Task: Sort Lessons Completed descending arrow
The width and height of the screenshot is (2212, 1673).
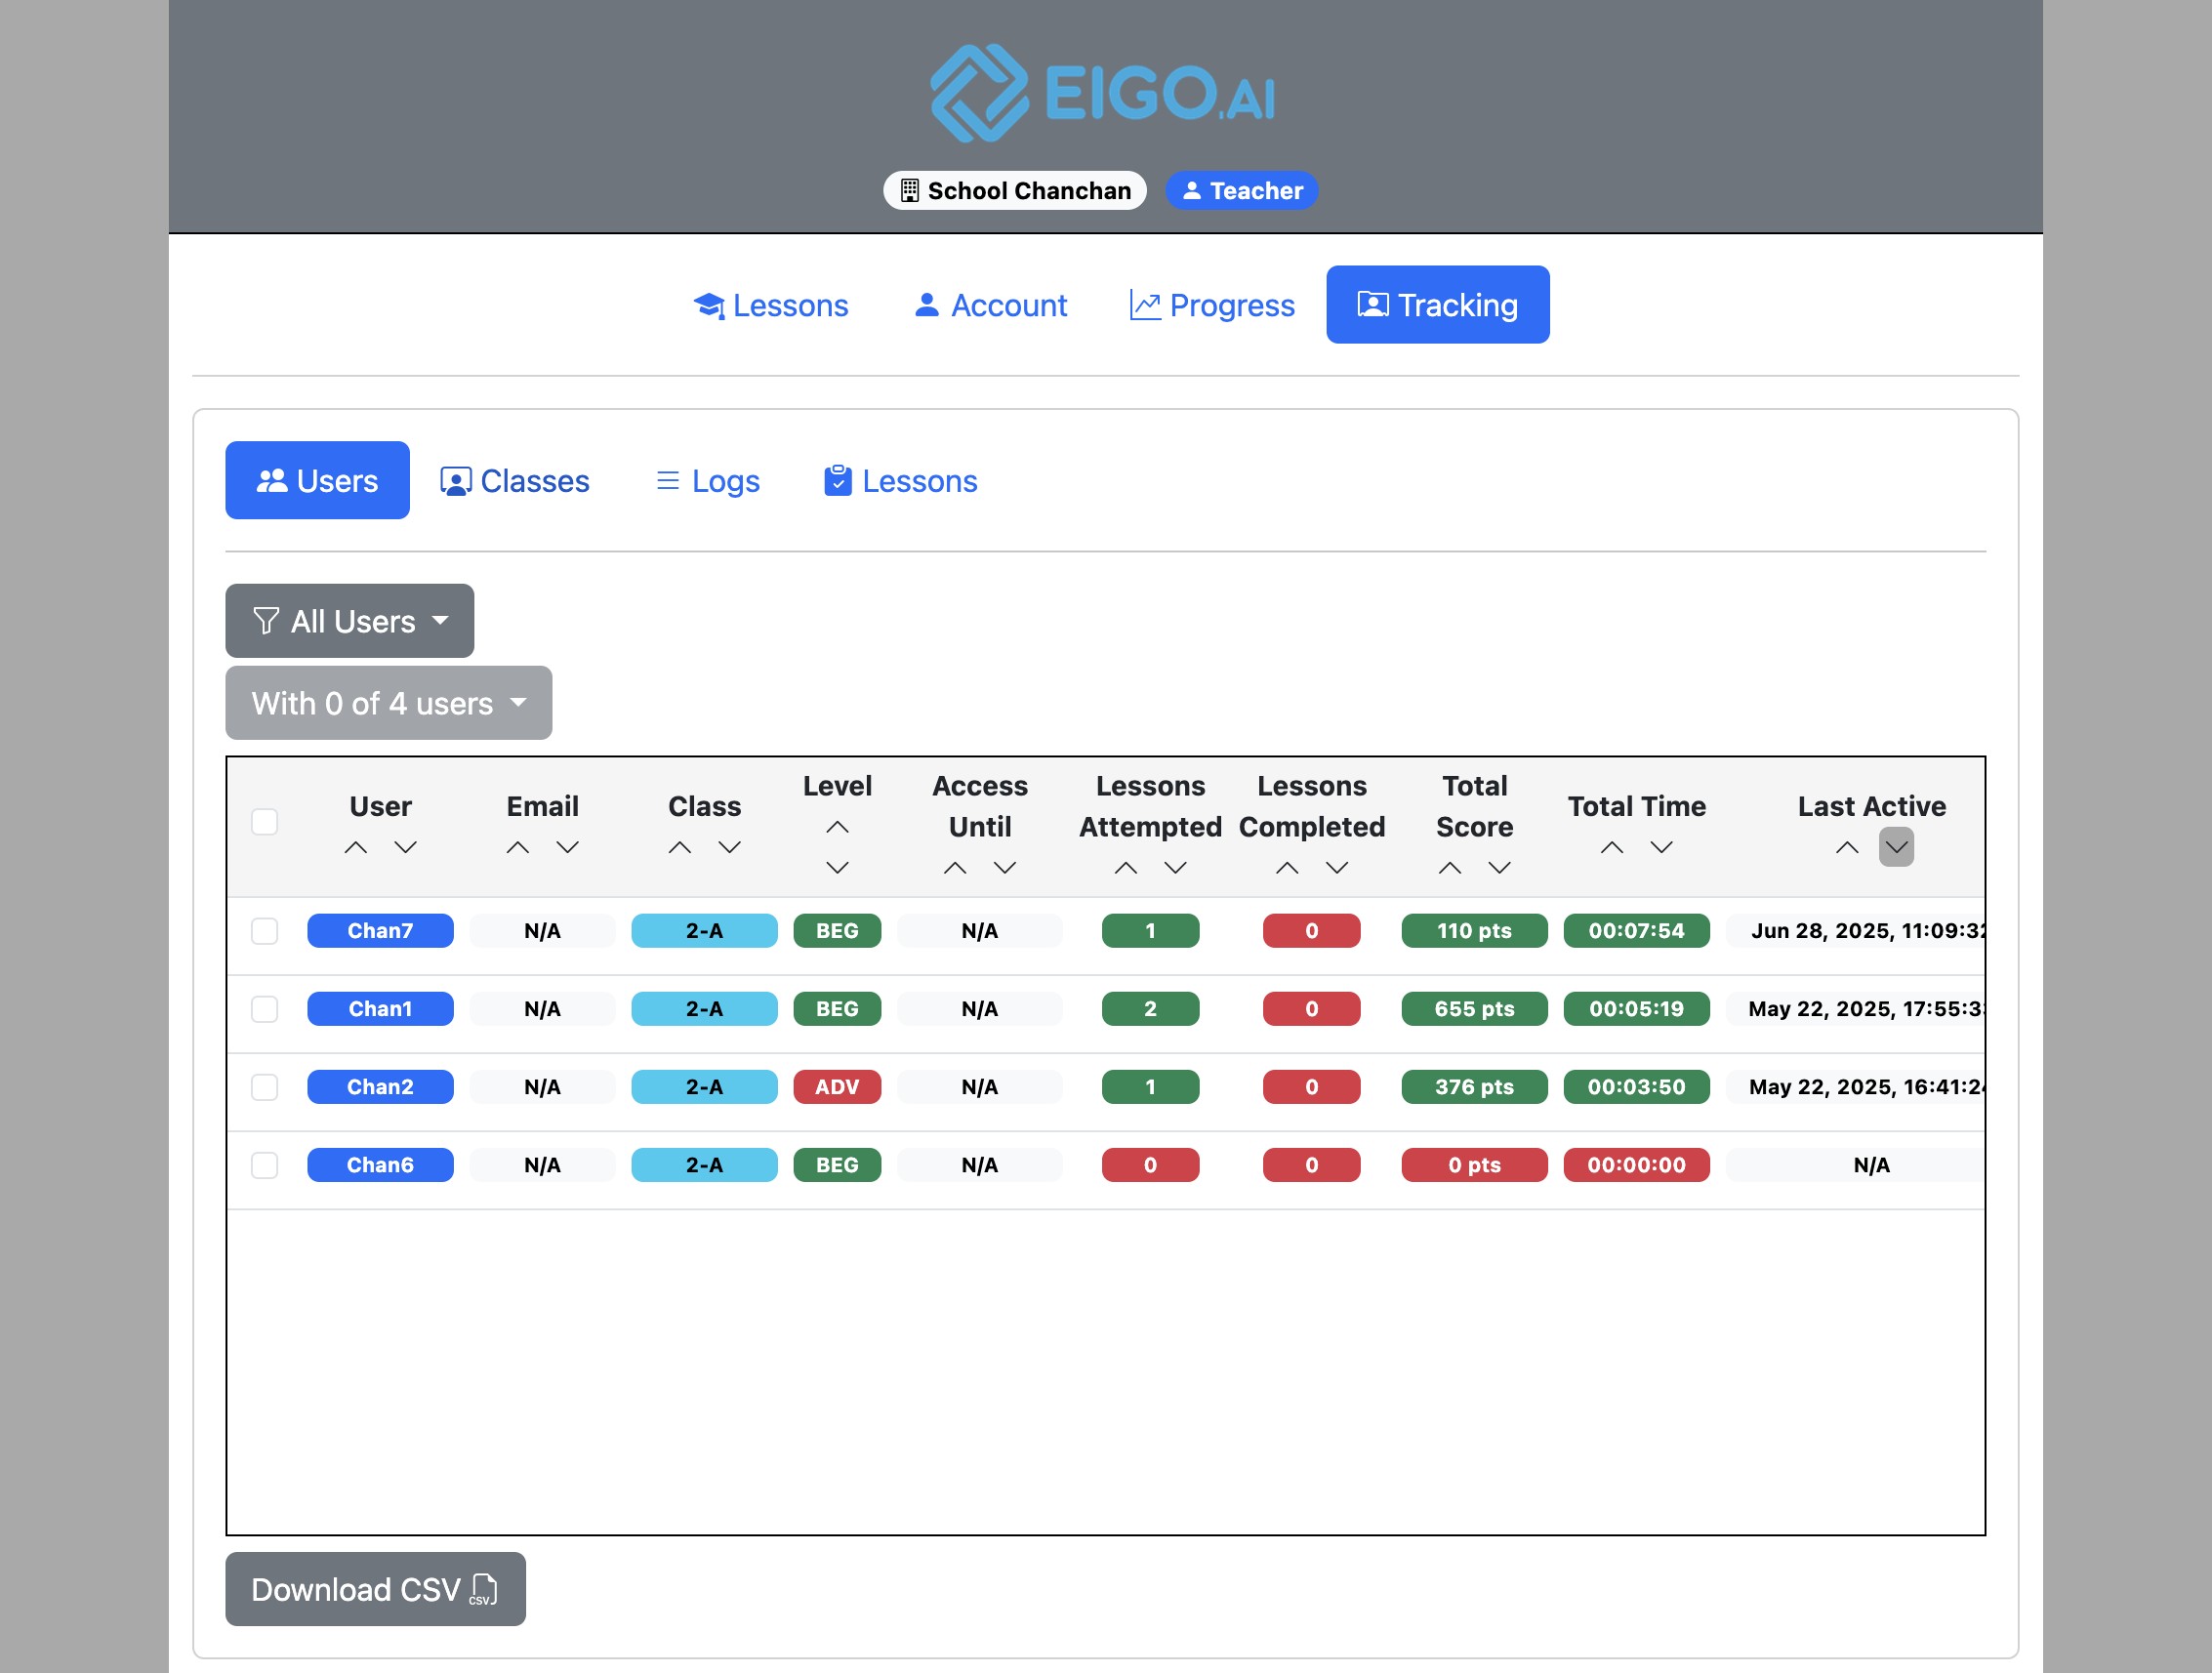Action: [x=1337, y=867]
